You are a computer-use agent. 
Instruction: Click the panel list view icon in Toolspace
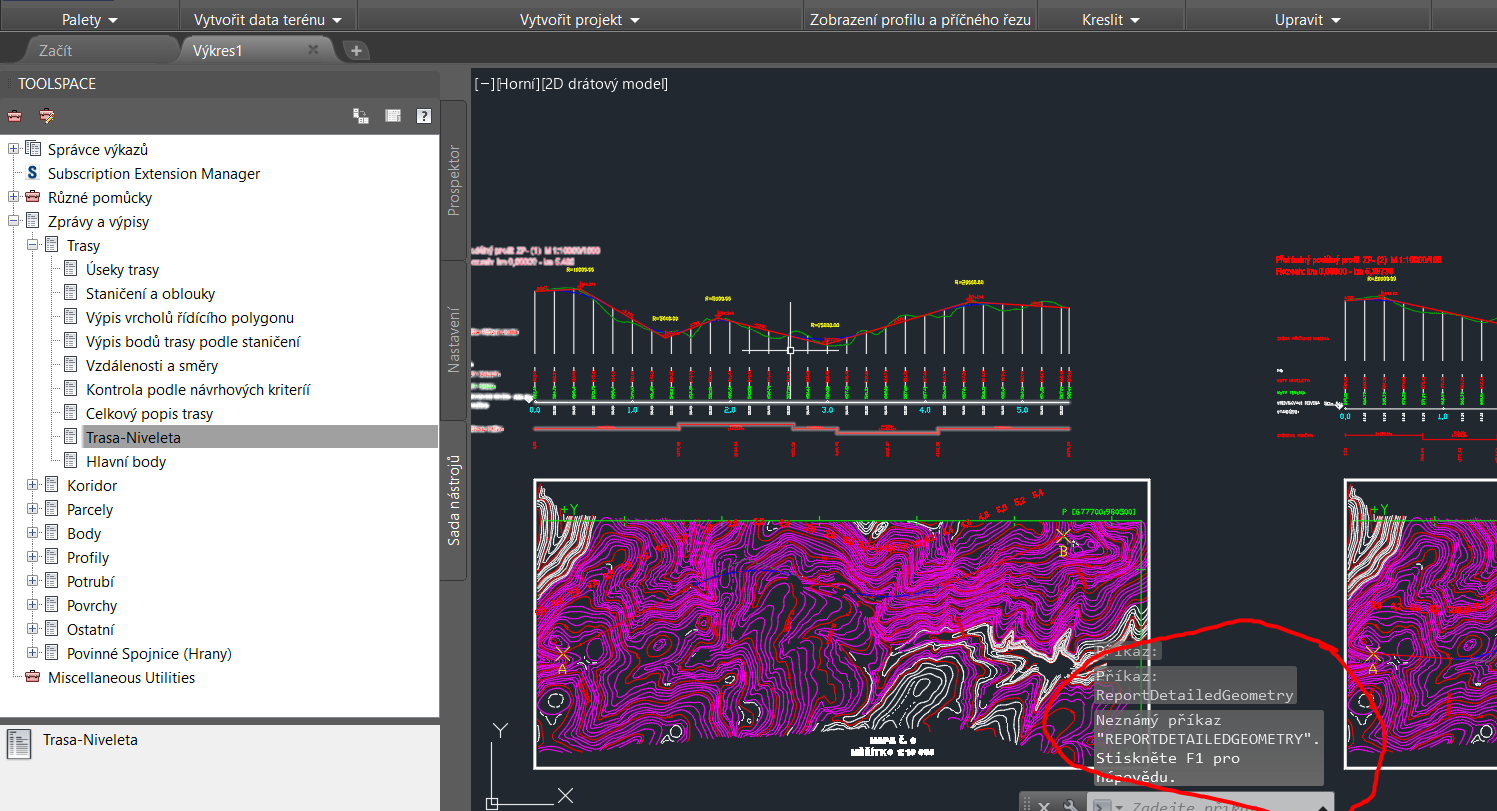coord(393,116)
